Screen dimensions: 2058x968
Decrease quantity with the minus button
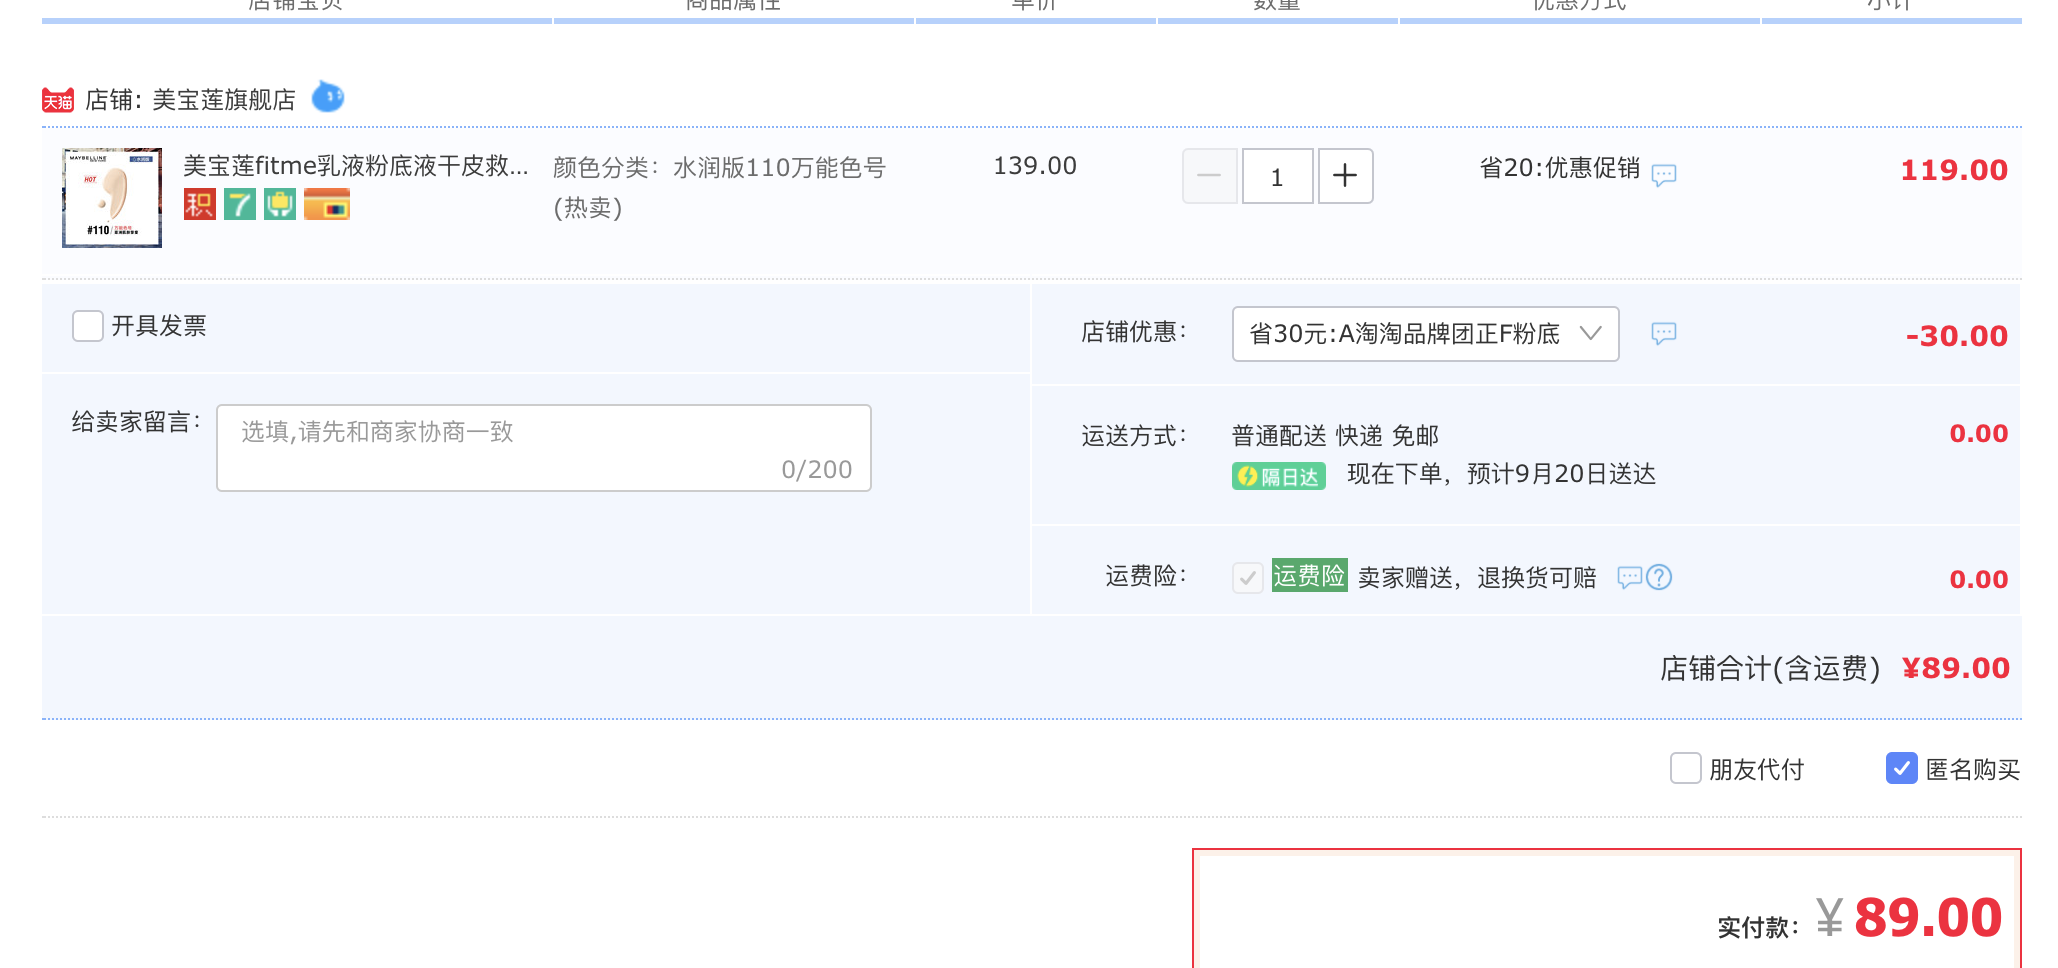click(x=1210, y=176)
